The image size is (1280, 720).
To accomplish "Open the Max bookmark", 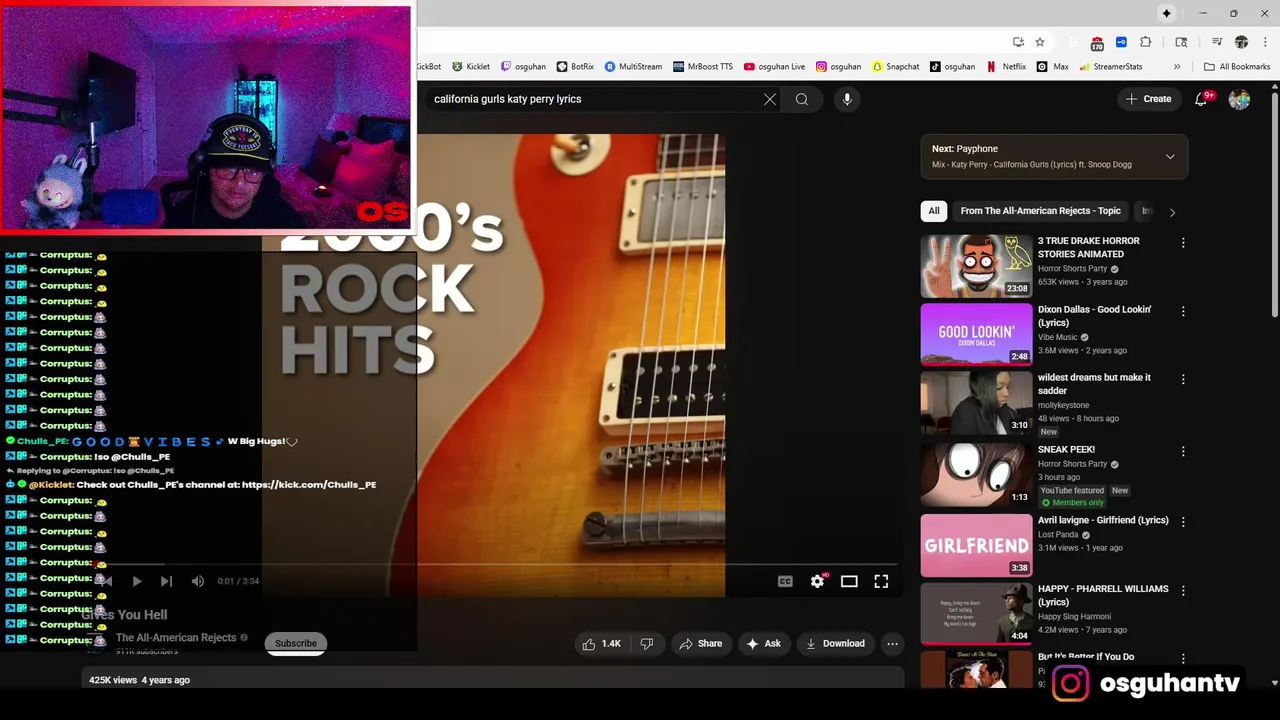I will point(1053,67).
